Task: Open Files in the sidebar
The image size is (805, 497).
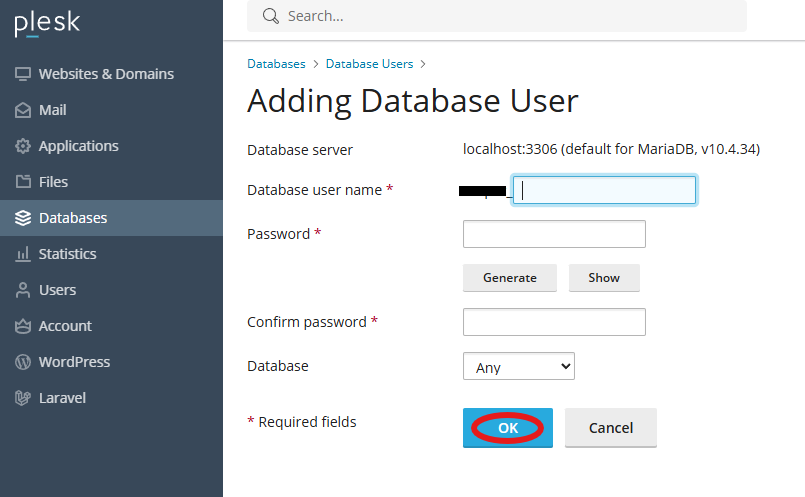Action: pyautogui.click(x=111, y=182)
